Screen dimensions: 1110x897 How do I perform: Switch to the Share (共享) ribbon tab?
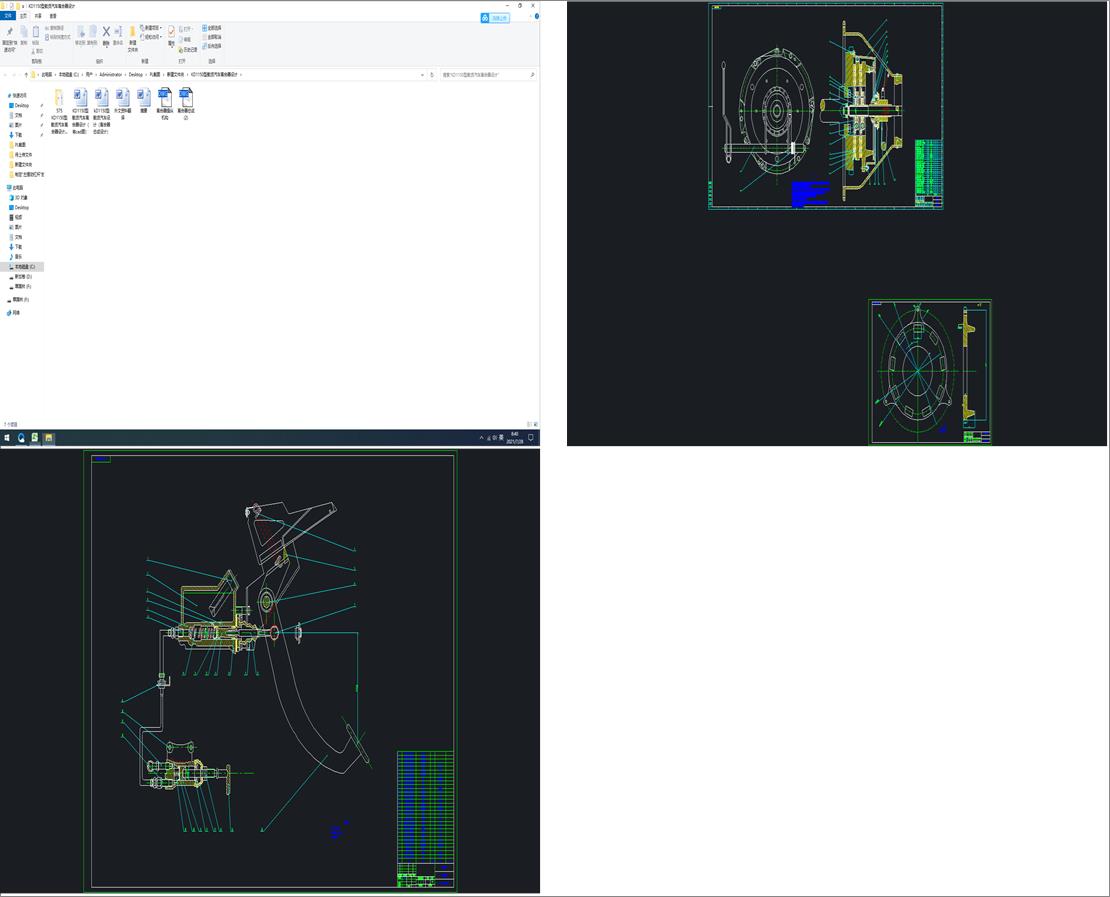click(38, 16)
